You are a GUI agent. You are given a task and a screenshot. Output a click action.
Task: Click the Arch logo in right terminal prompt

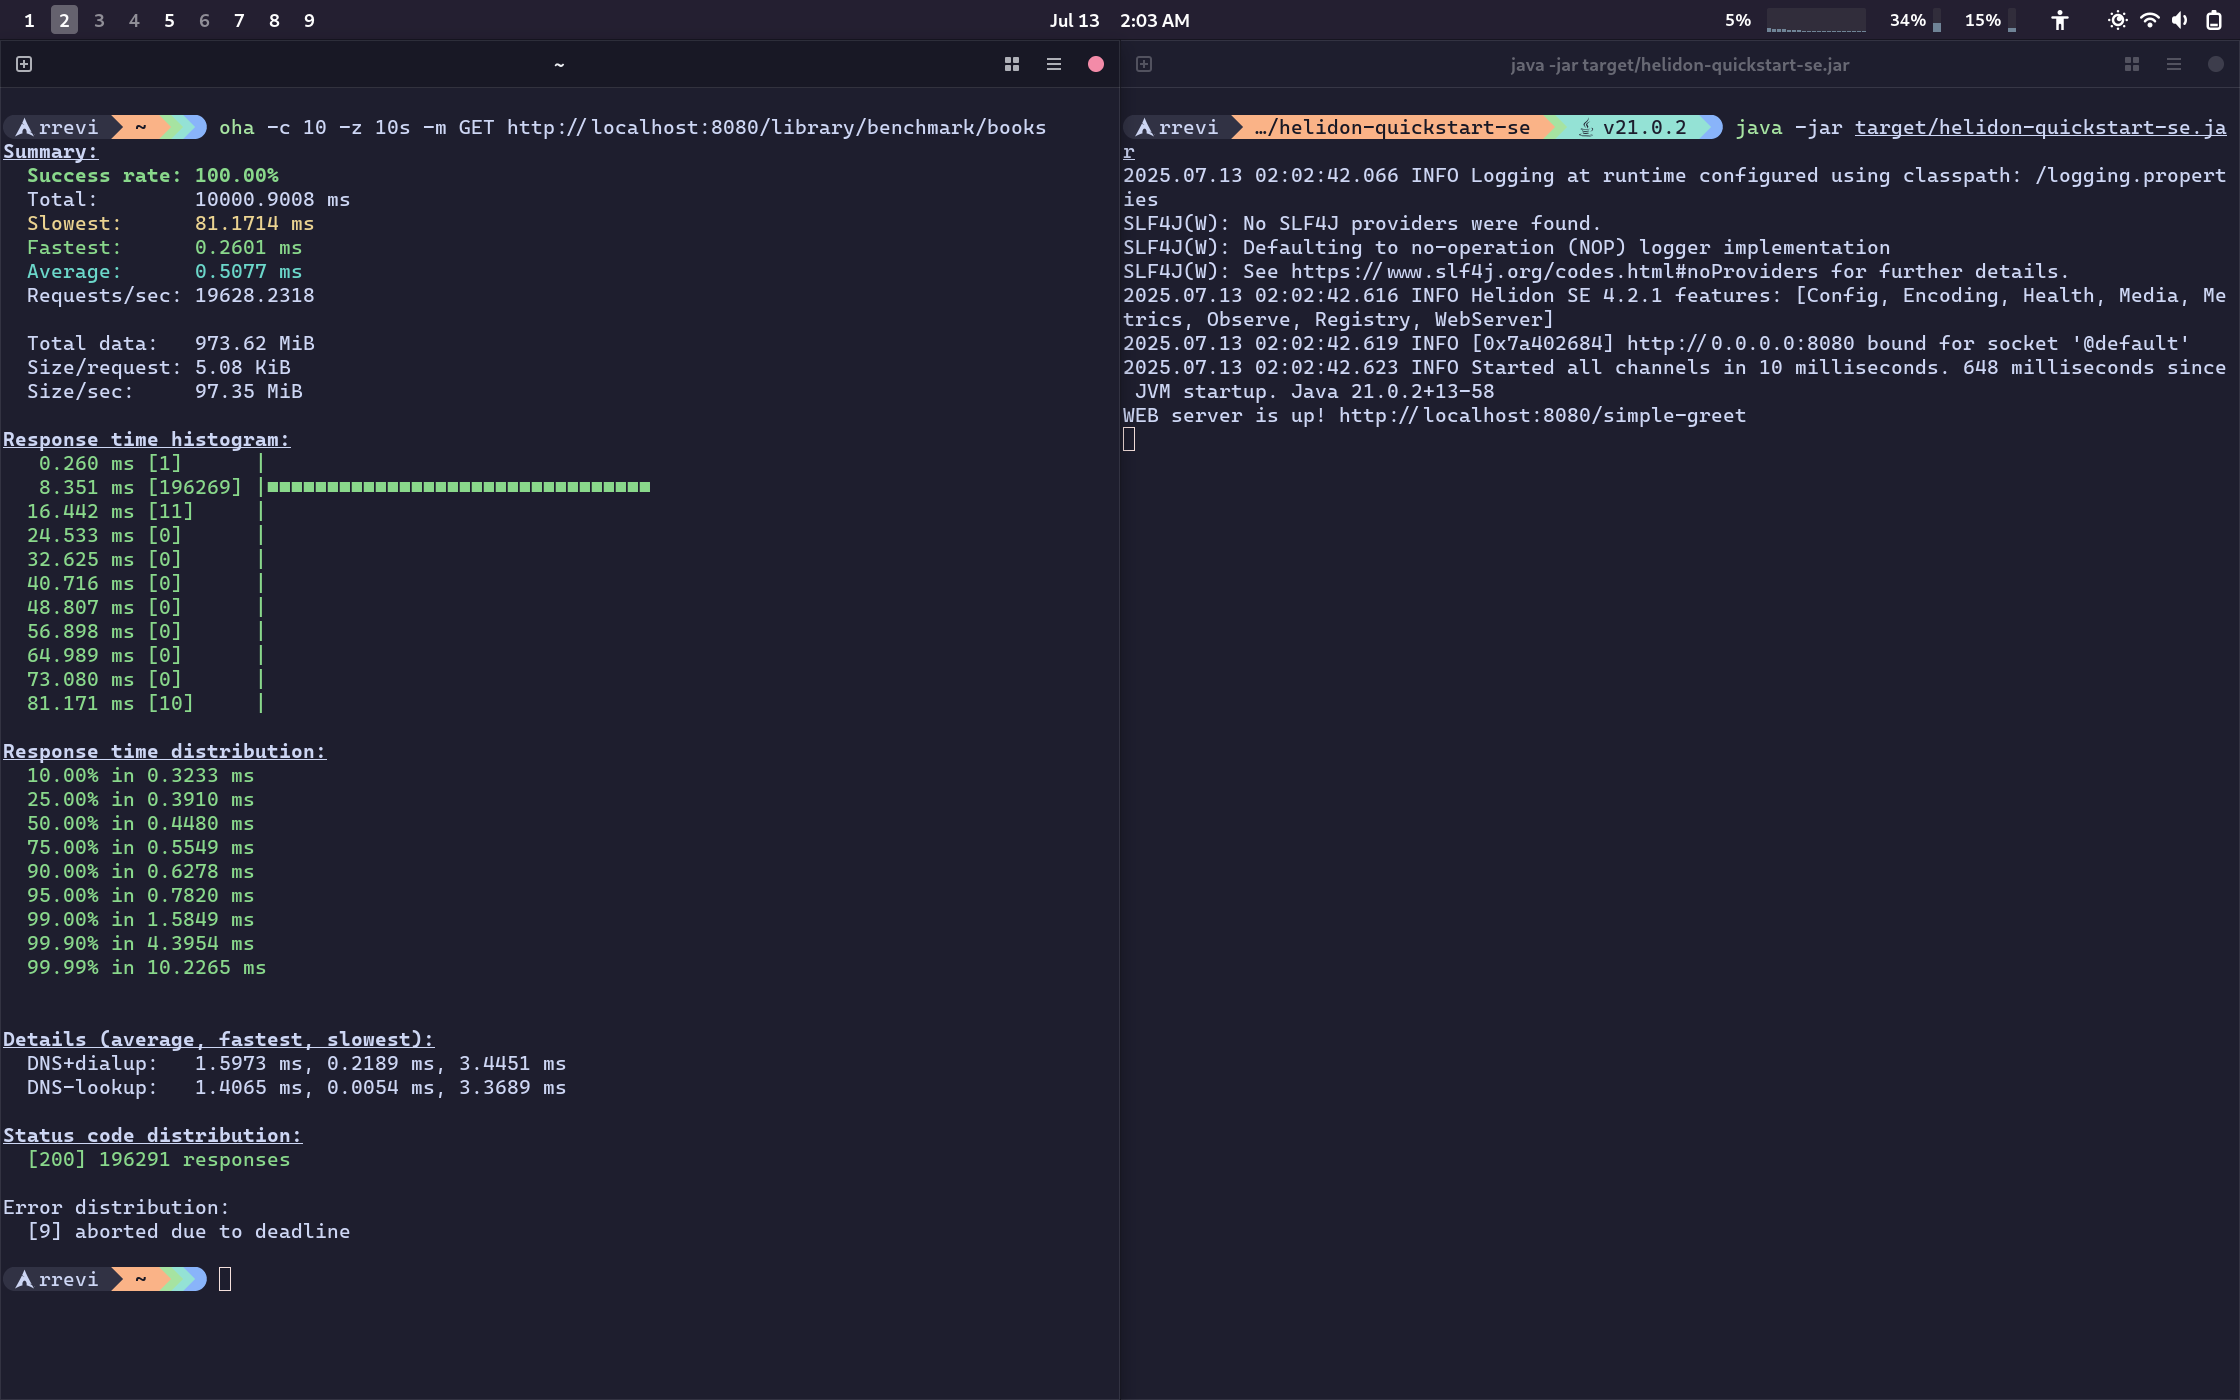tap(1144, 128)
